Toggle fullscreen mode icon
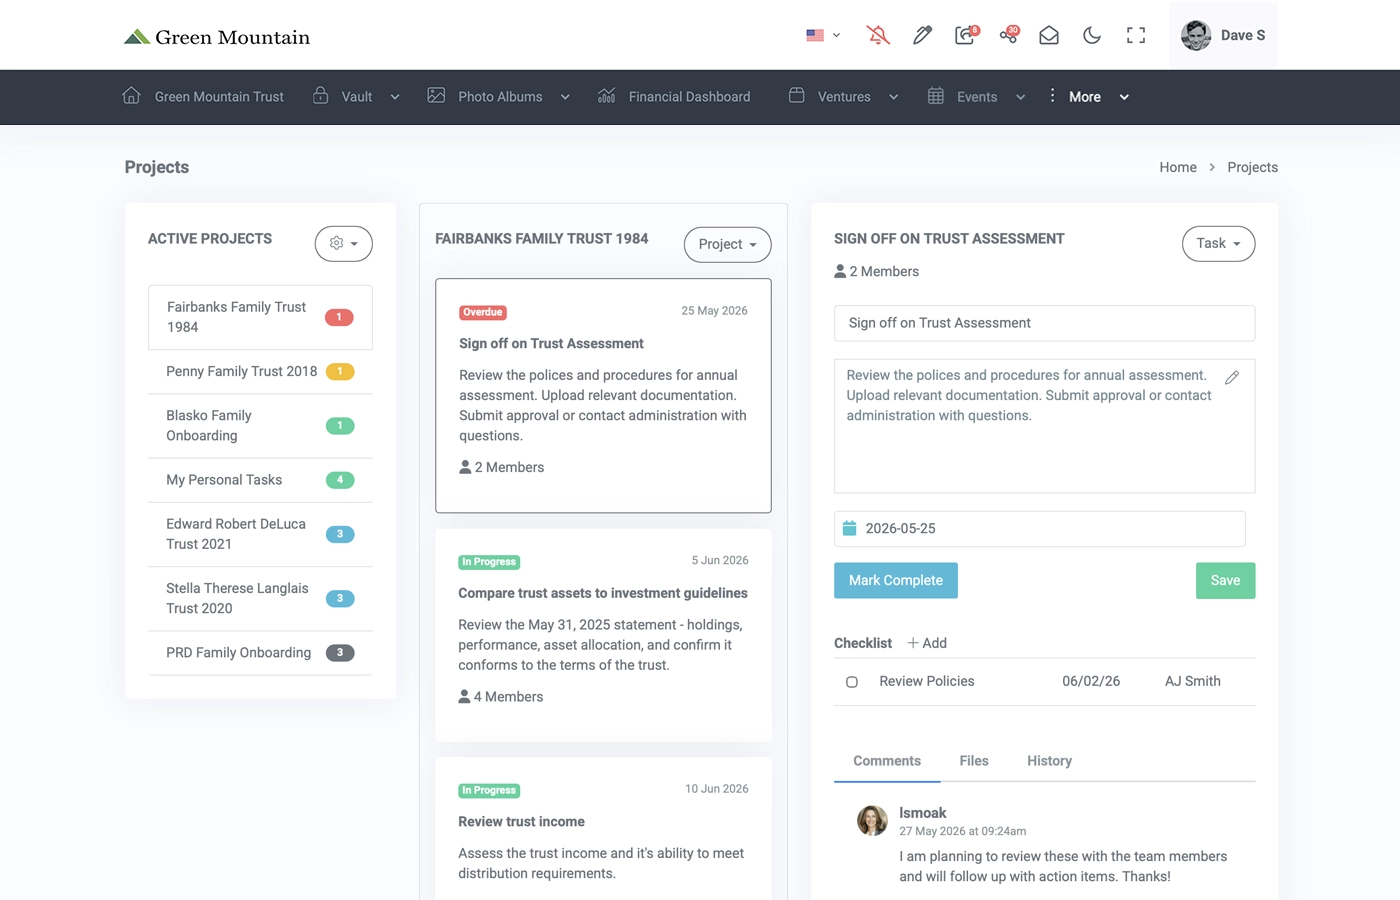This screenshot has height=900, width=1400. pyautogui.click(x=1136, y=35)
